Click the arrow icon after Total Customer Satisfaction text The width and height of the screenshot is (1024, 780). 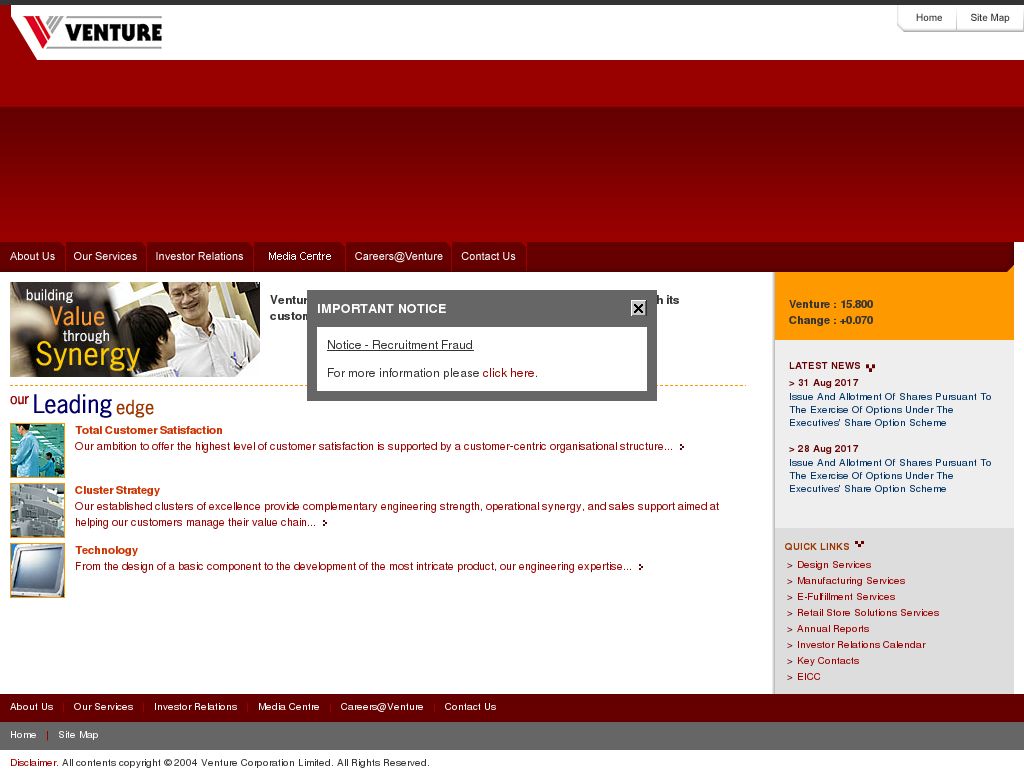click(x=681, y=447)
